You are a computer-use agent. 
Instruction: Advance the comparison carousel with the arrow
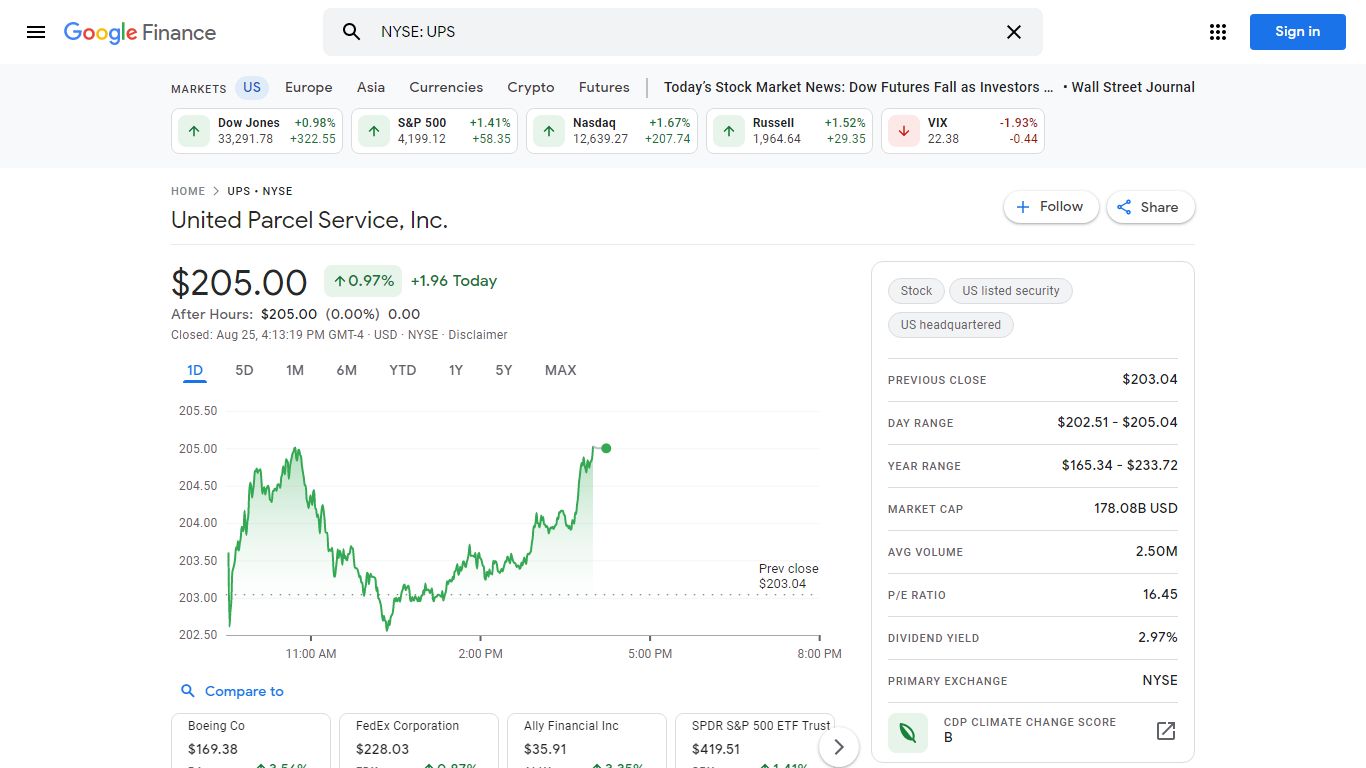pyautogui.click(x=839, y=747)
